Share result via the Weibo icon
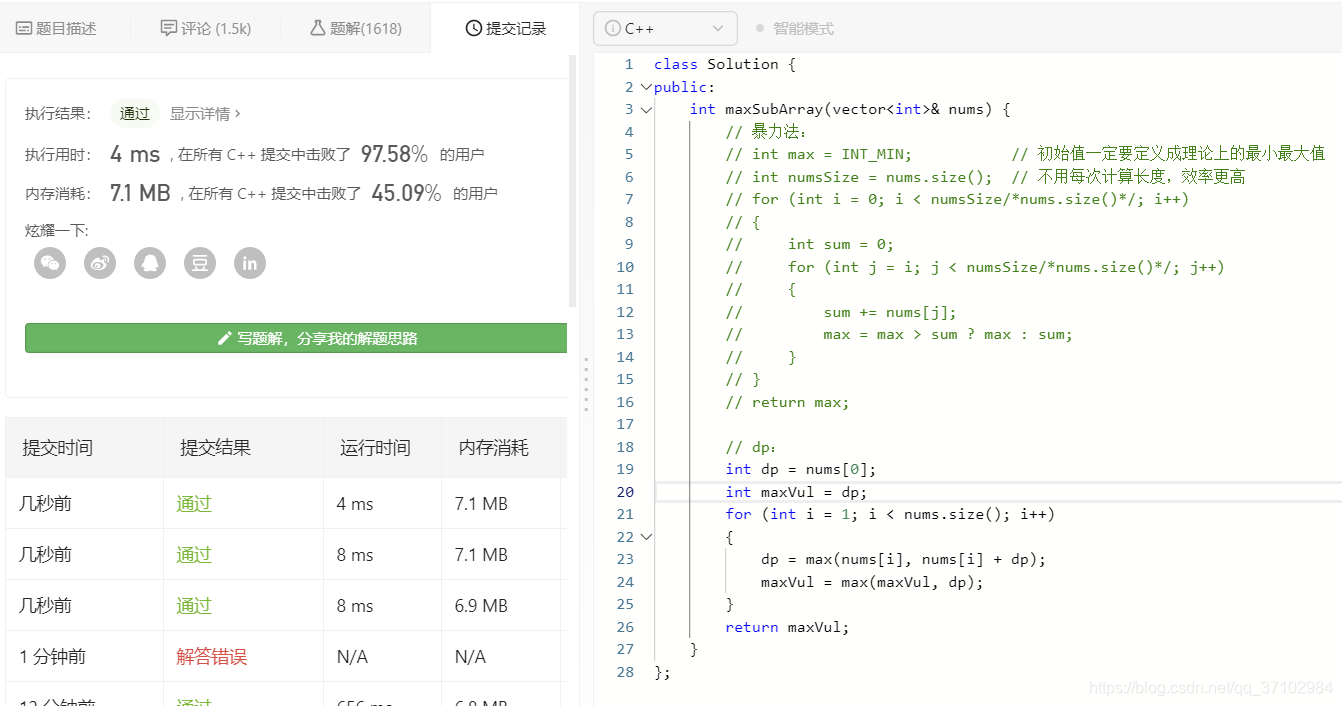The height and width of the screenshot is (706, 1342). tap(99, 263)
